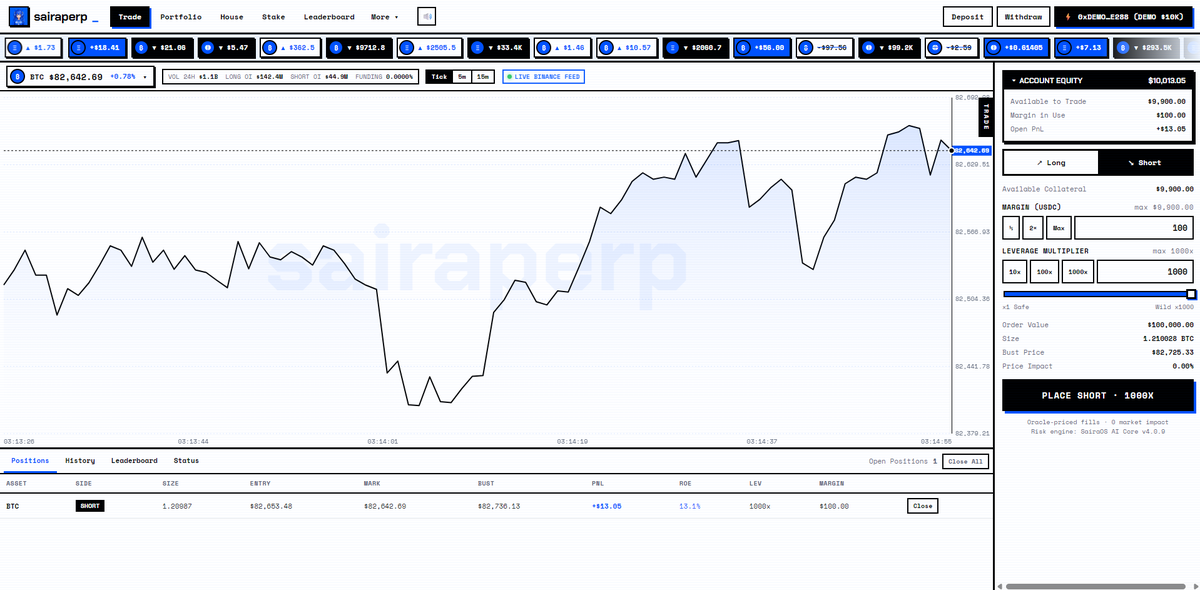Viewport: 1200px width, 590px height.
Task: Open ticker chip showing +$18.41
Action: (x=97, y=47)
